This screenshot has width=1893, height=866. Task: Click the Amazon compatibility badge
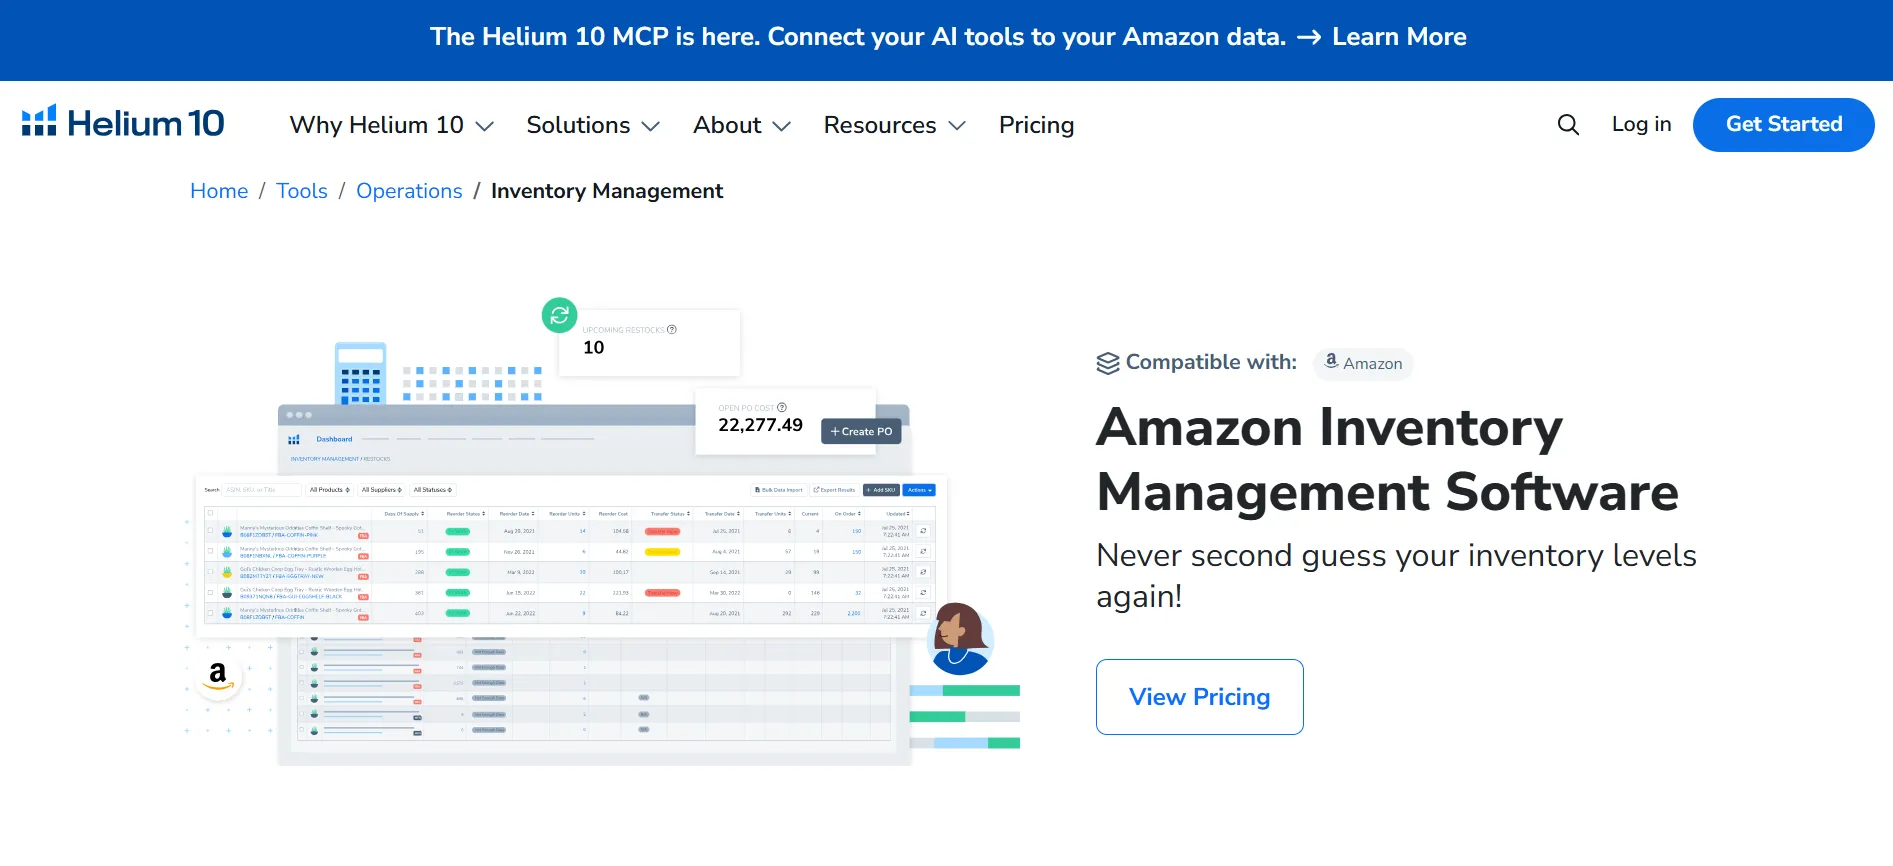(1363, 363)
